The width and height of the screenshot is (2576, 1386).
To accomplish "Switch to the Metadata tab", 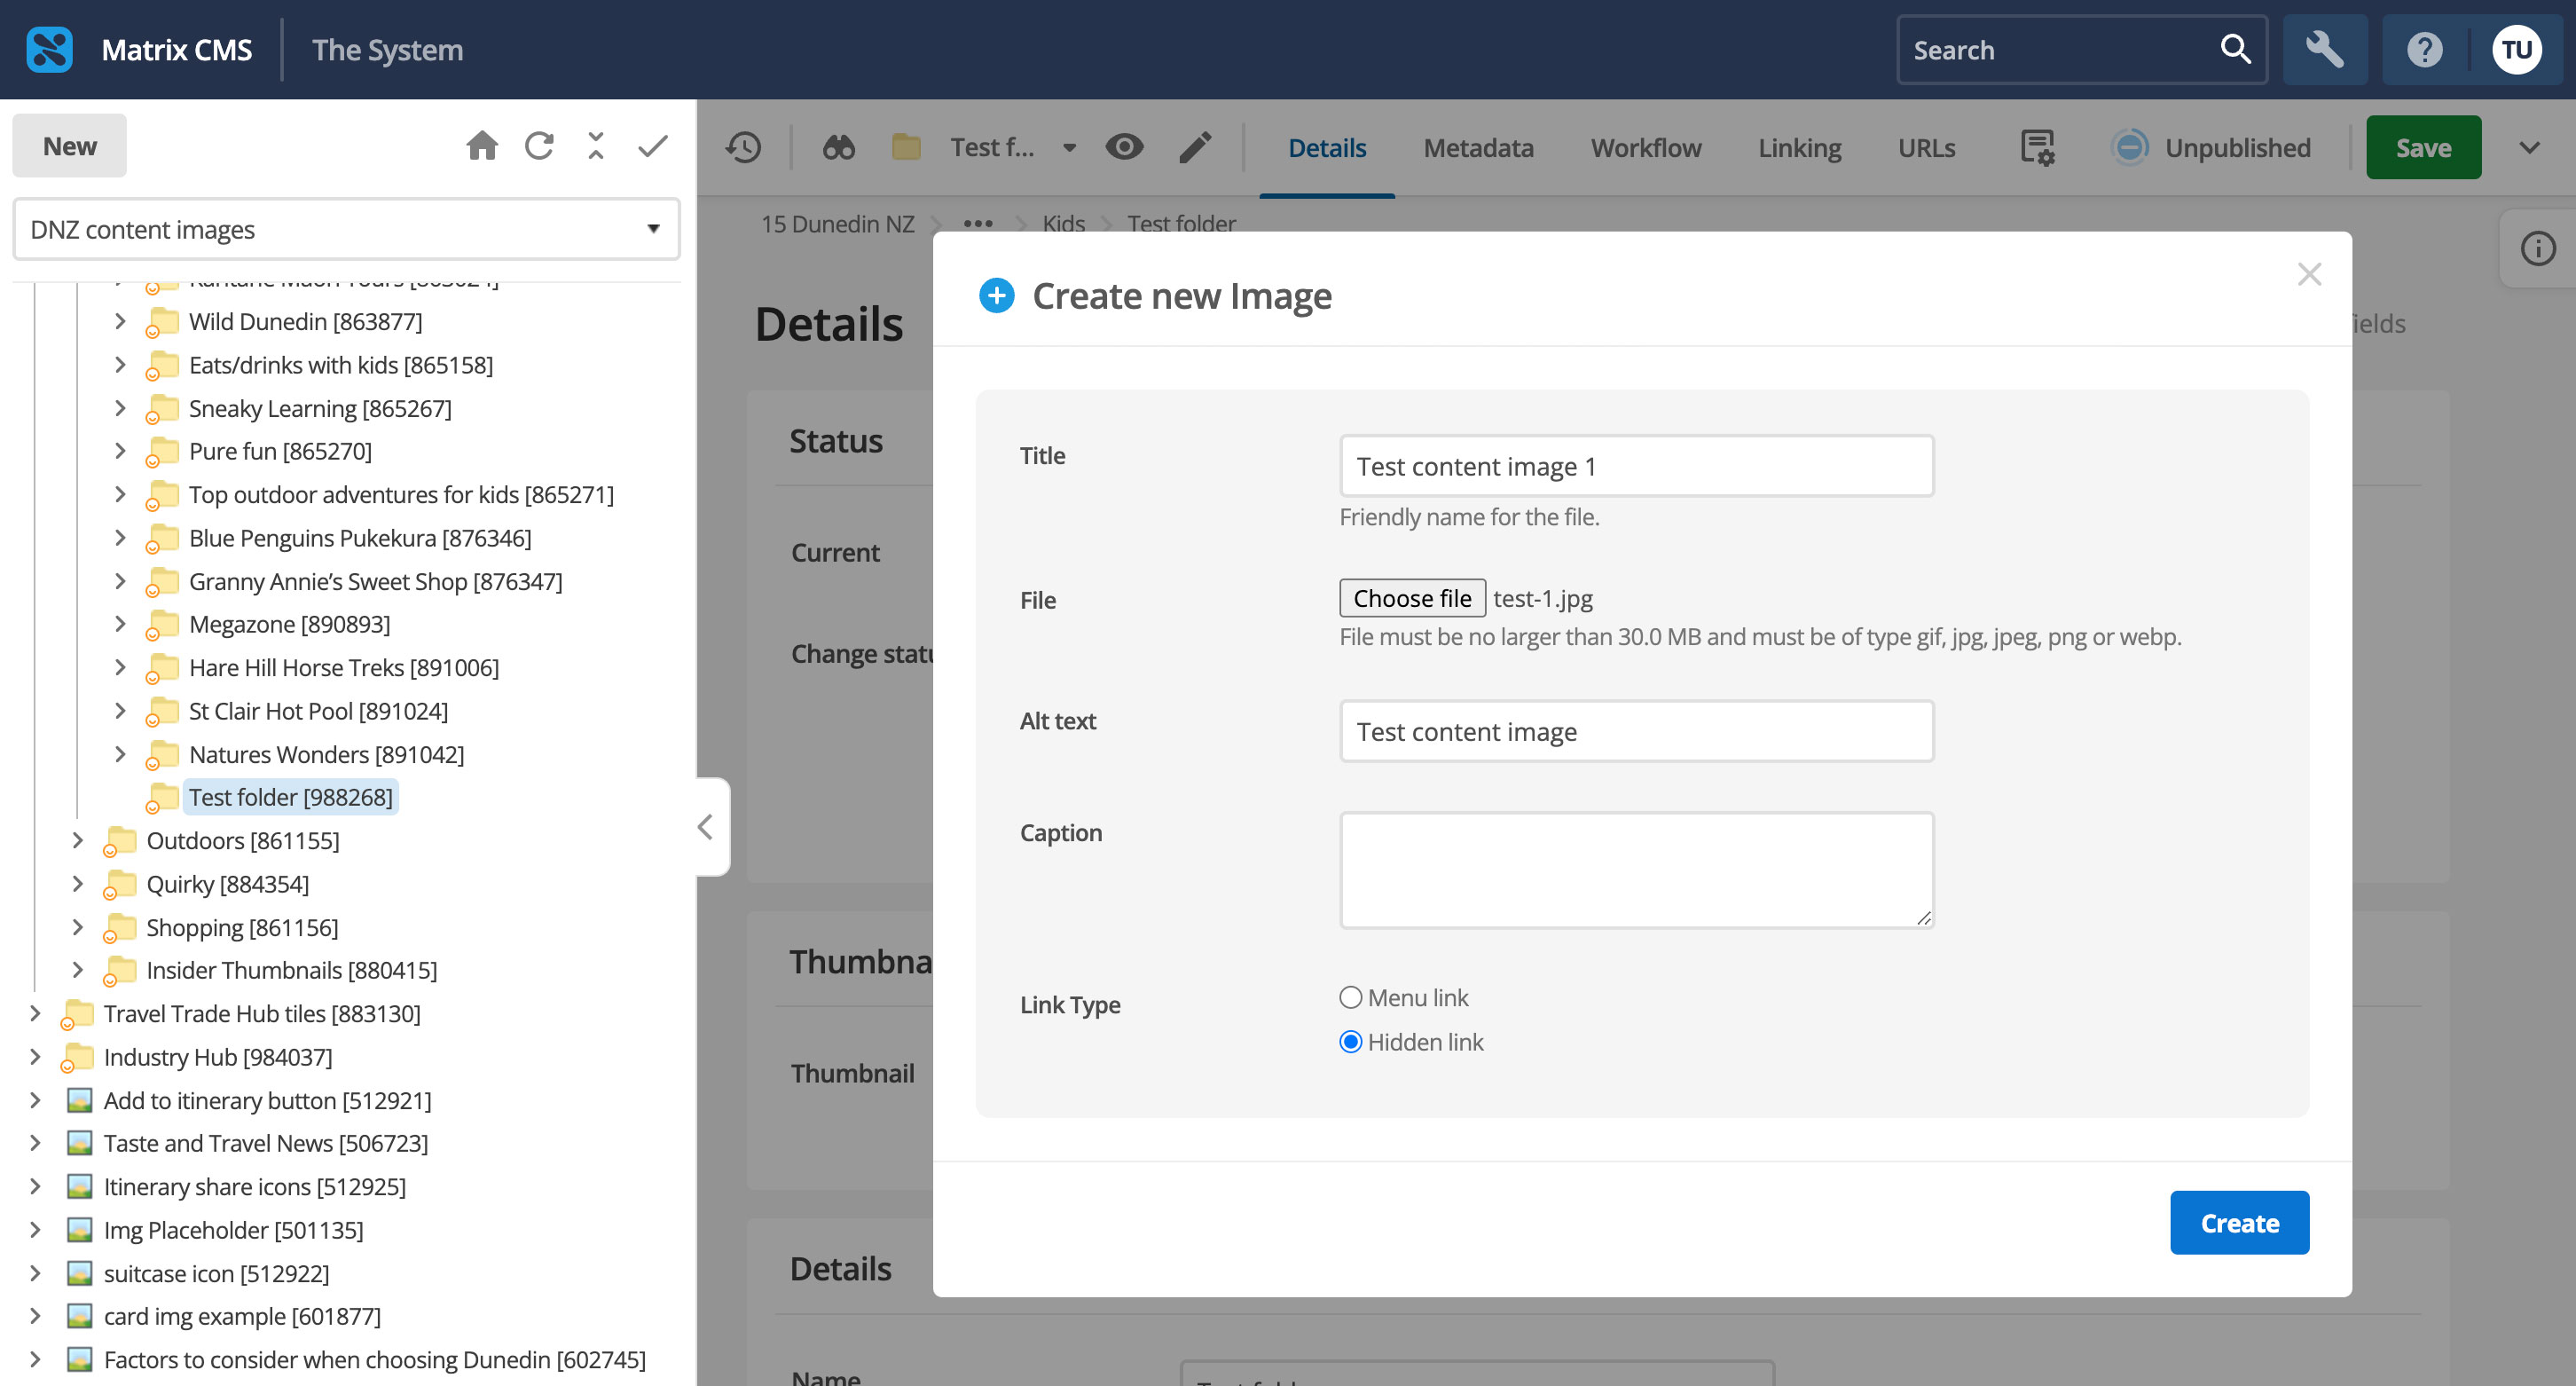I will (1478, 148).
